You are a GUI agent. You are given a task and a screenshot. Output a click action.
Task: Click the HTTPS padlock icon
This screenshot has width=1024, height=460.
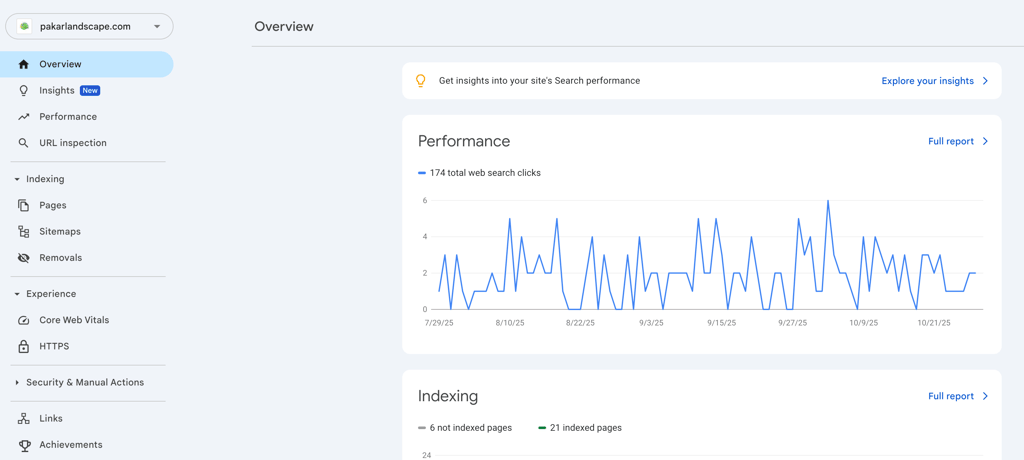24,346
